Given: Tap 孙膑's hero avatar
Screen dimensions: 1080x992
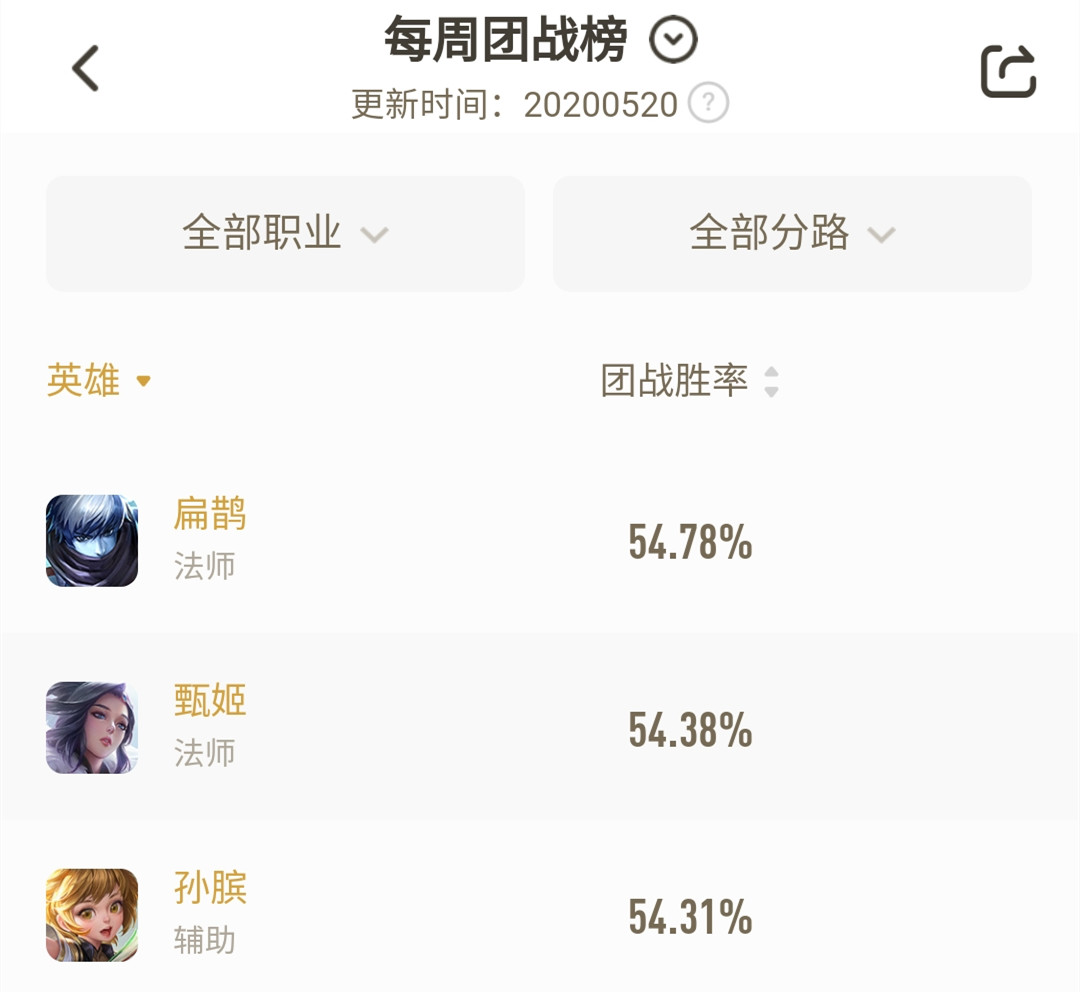Looking at the screenshot, I should 91,914.
